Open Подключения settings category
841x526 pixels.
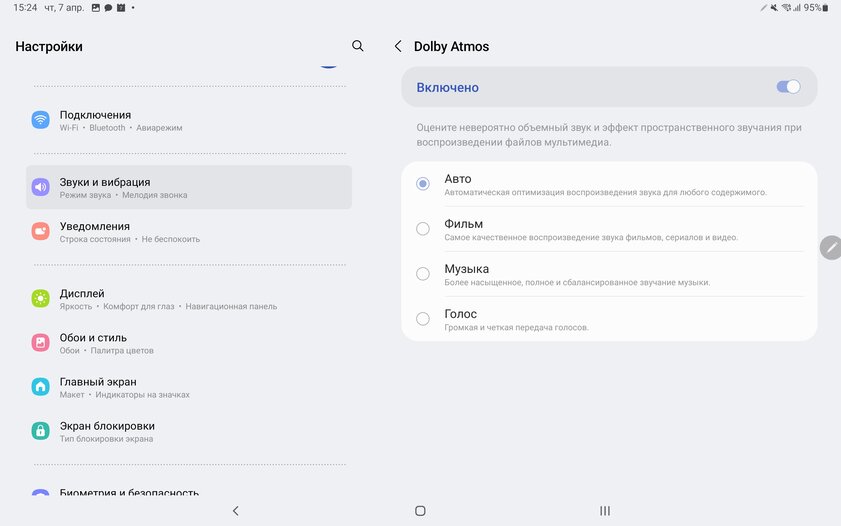pyautogui.click(x=189, y=120)
